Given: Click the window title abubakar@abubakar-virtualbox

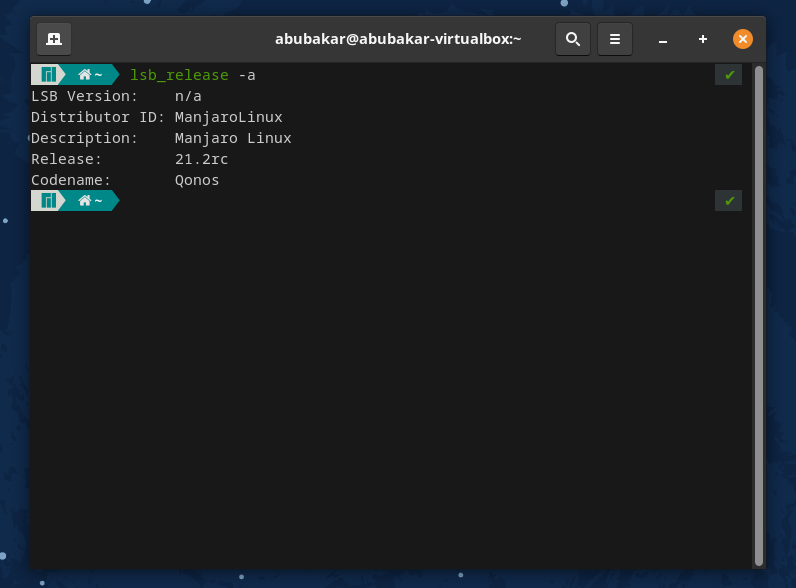Looking at the screenshot, I should pyautogui.click(x=398, y=39).
